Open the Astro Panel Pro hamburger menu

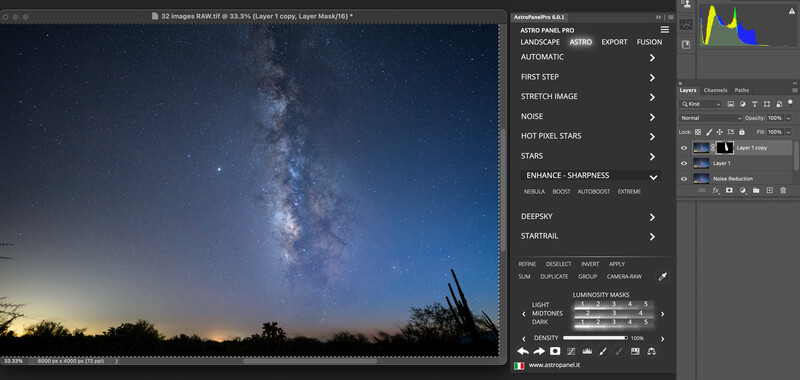(x=664, y=30)
